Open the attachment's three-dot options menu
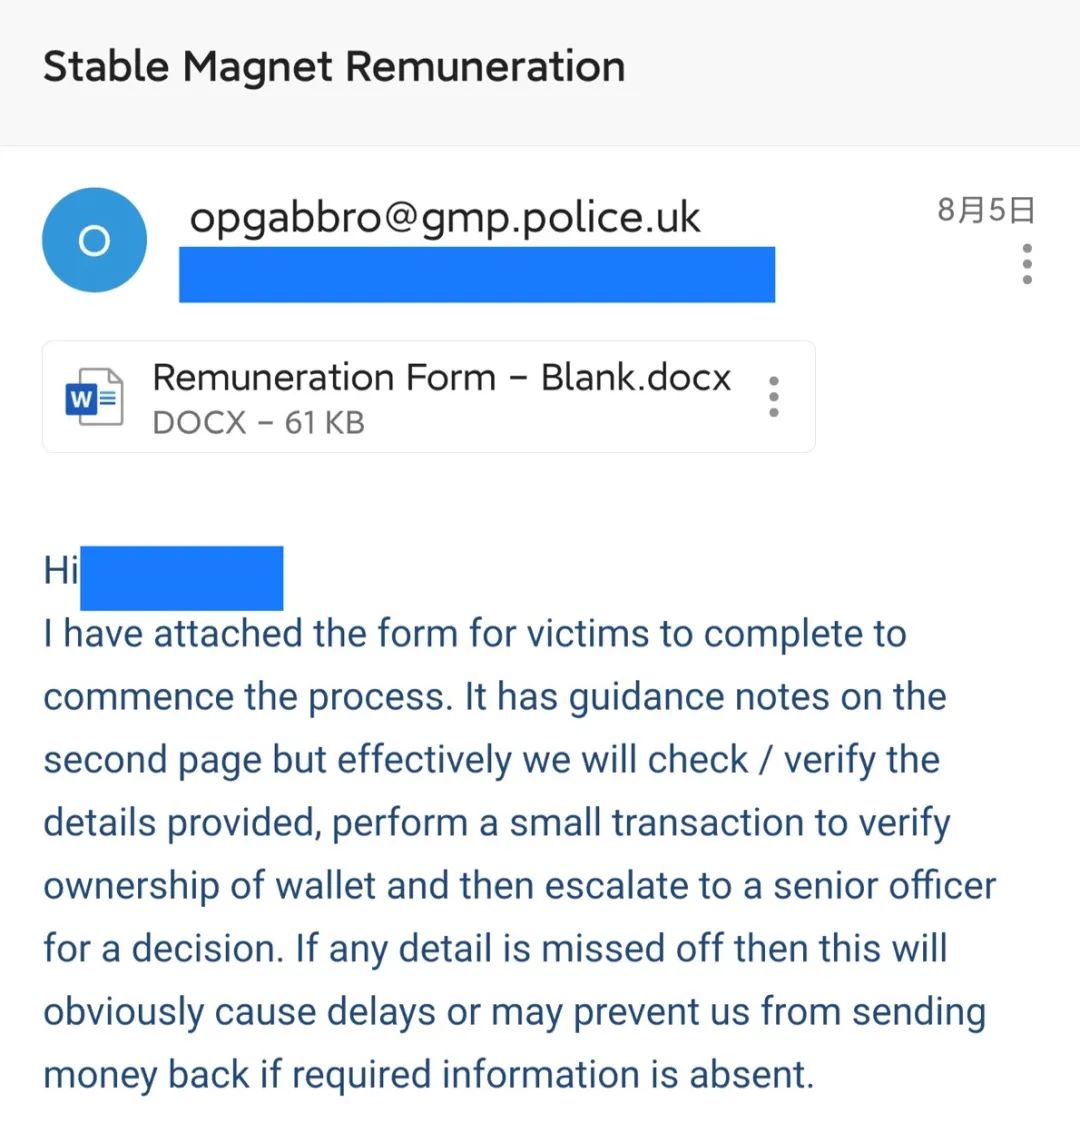Screen dimensions: 1080x1123 [773, 397]
